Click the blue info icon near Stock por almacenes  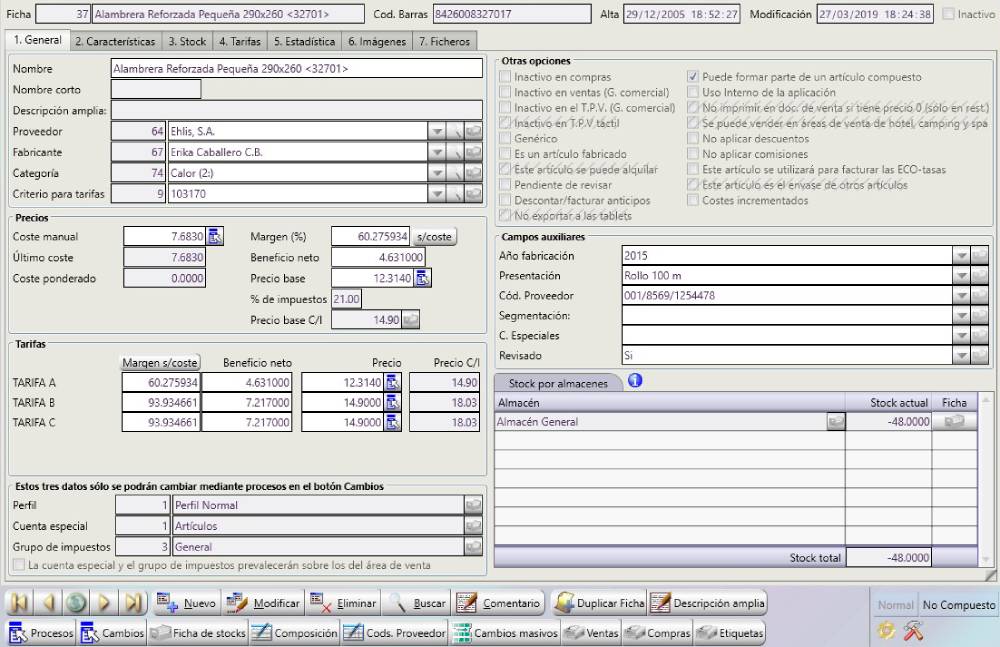coord(634,381)
